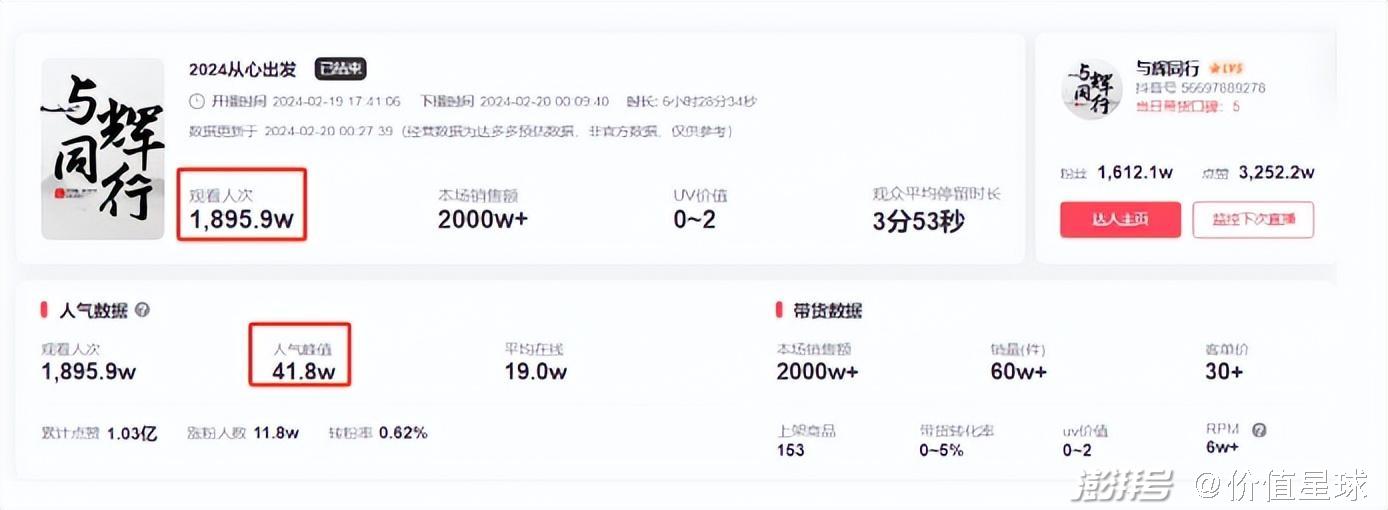Image resolution: width=1388 pixels, height=510 pixels.
Task: Click the 人气数据 help question mark icon
Action: 142,310
